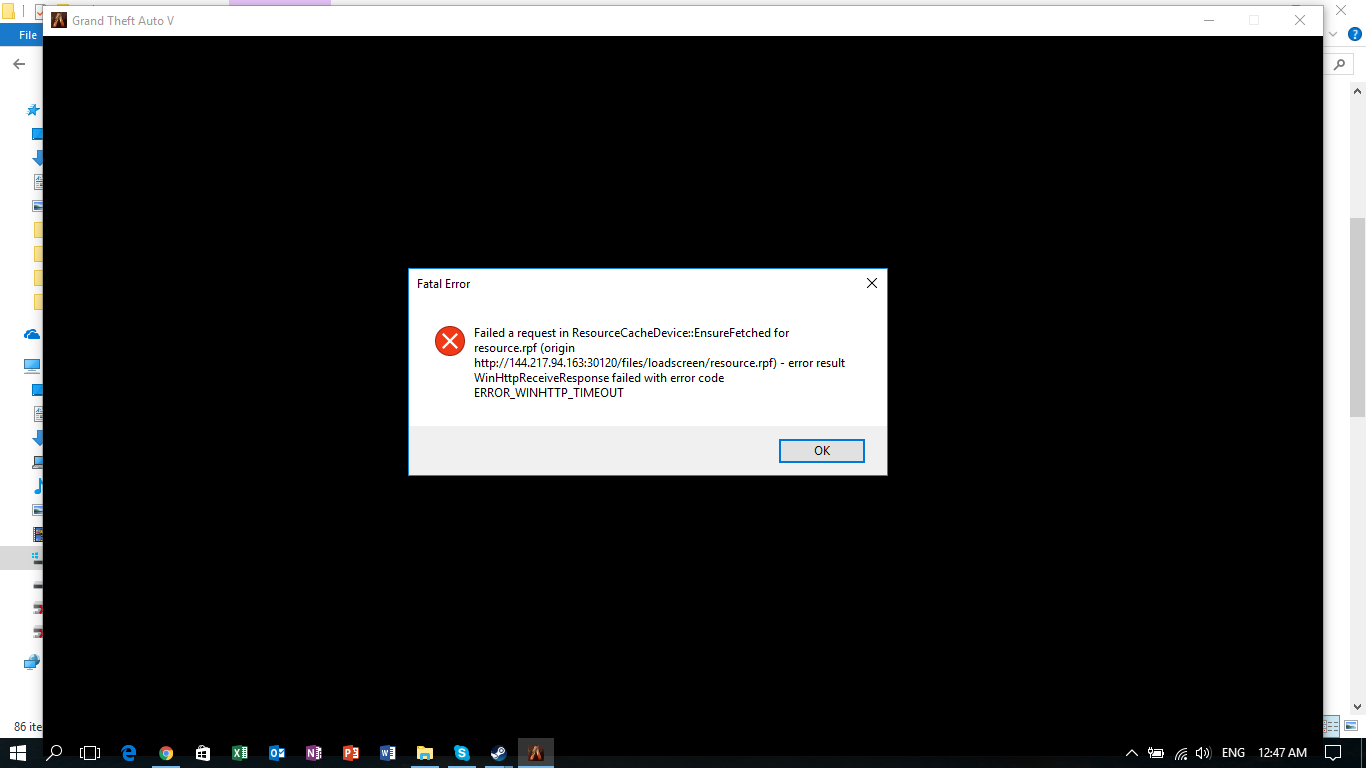The height and width of the screenshot is (768, 1366).
Task: Click the ERROR_WINHTTP_TIMEOUT text line
Action: click(x=549, y=393)
